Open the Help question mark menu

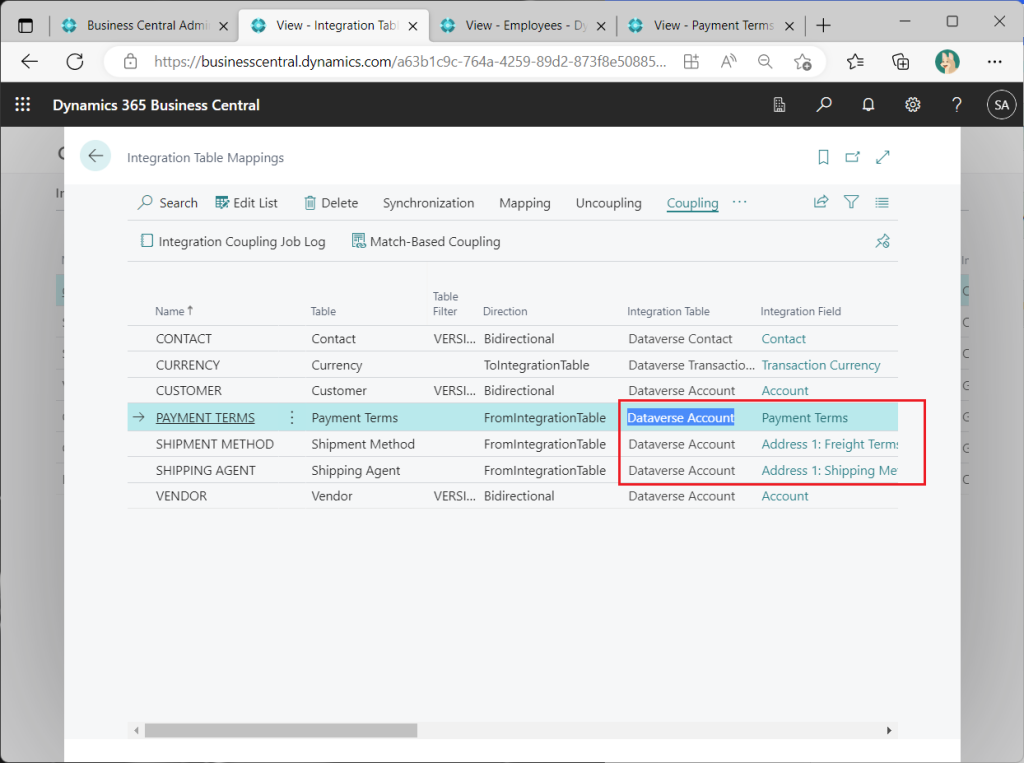coord(957,105)
